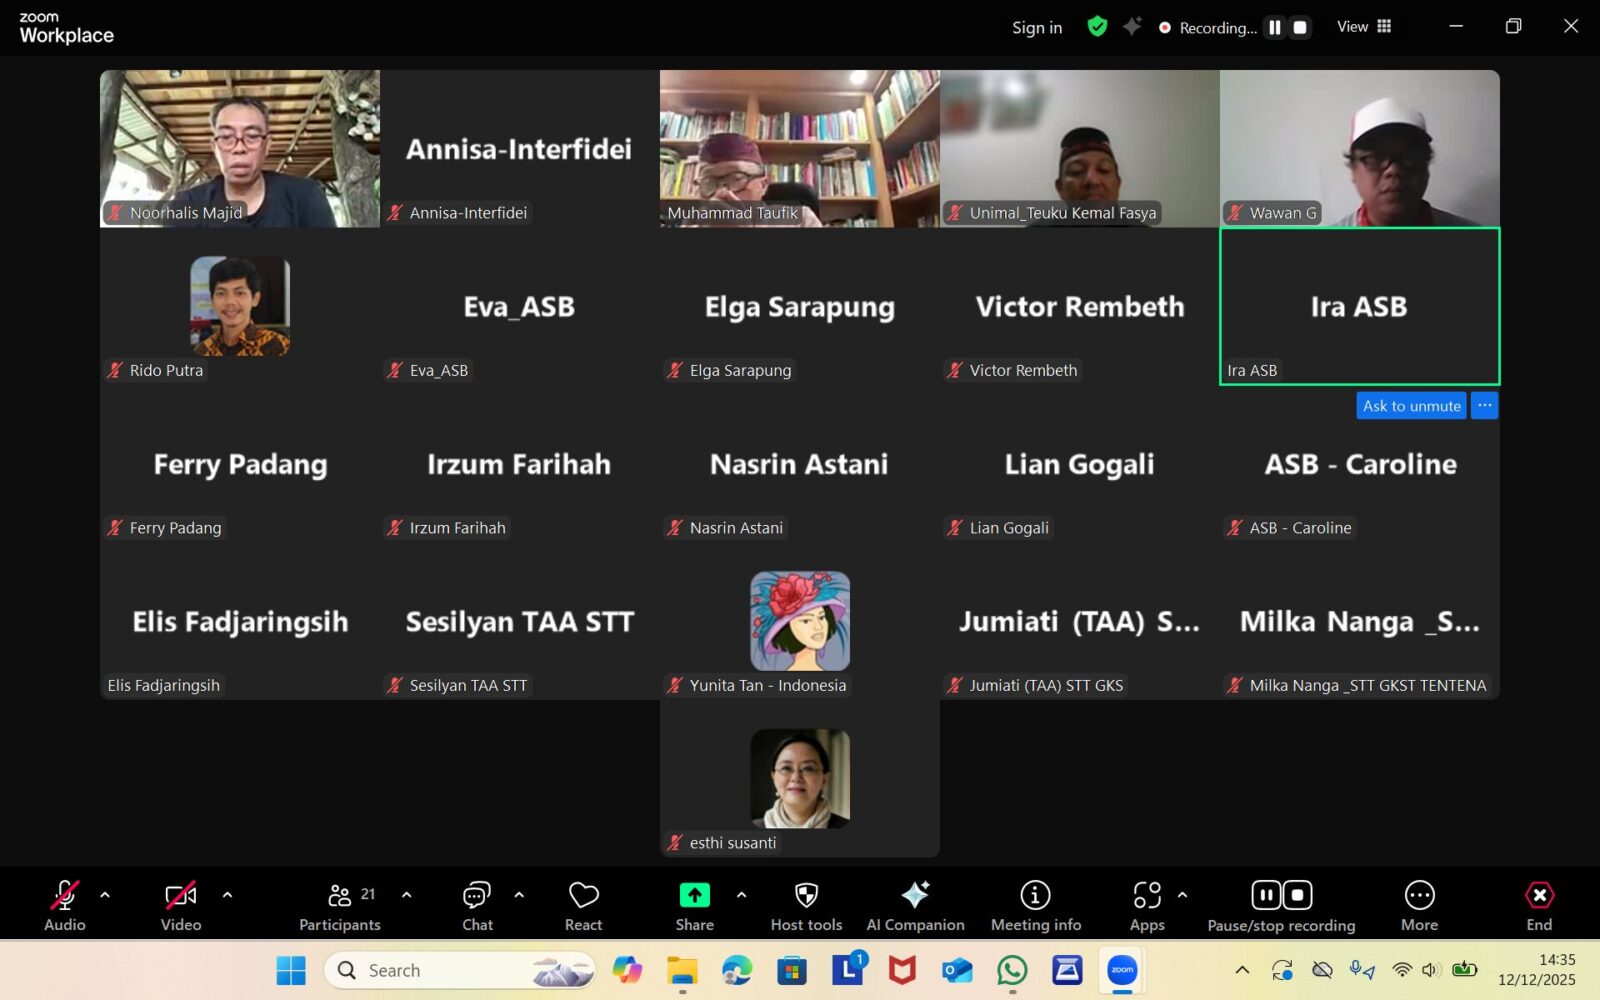Screen dimensions: 1600x1000
Task: Open the Chat panel
Action: (x=477, y=905)
